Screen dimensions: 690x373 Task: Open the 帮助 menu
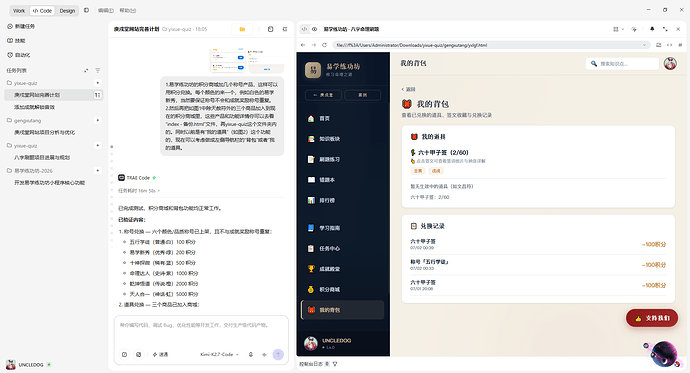point(128,11)
